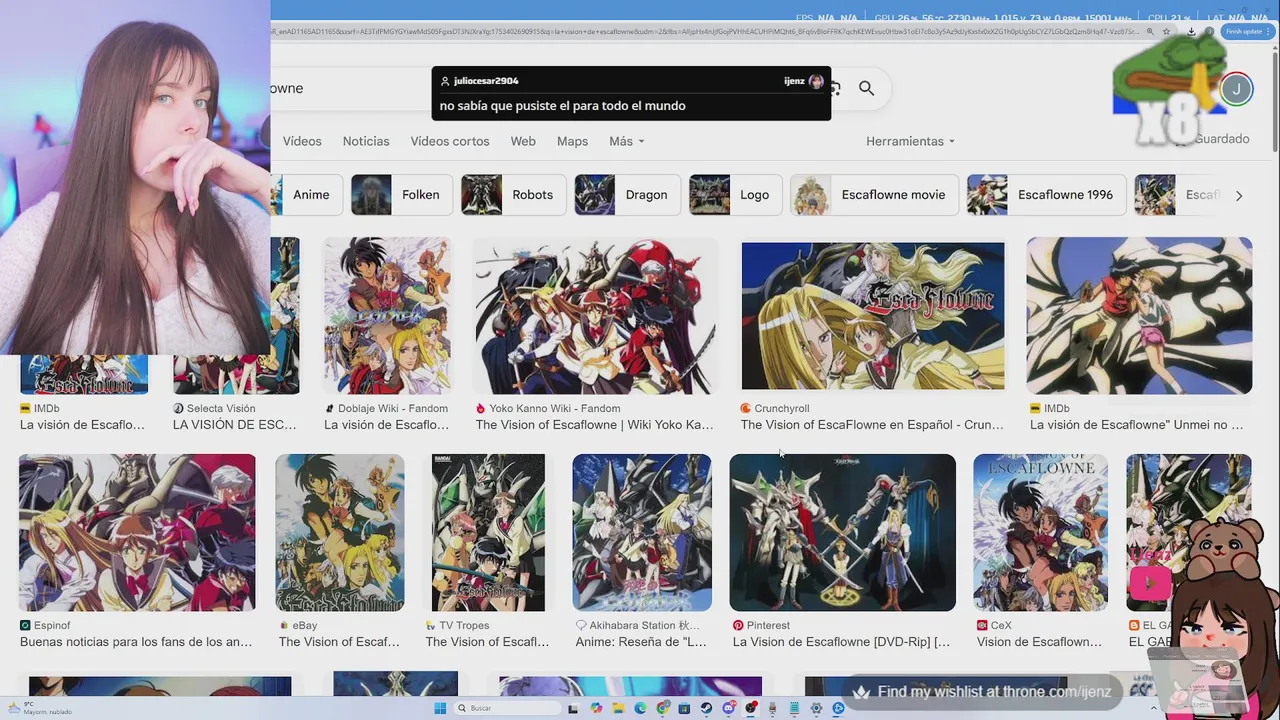Open 'Buenas noticias para los fans' Espinof link
Viewport: 1280px width, 720px height.
136,642
